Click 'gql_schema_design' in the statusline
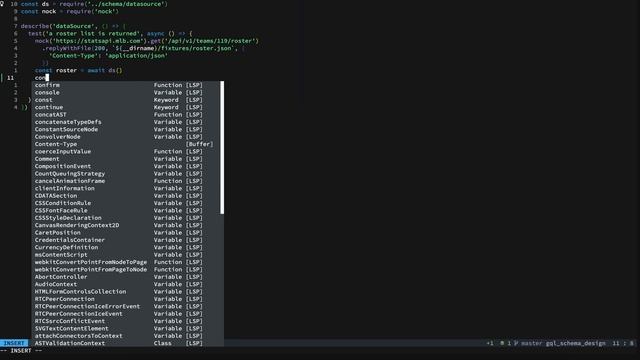 point(576,343)
